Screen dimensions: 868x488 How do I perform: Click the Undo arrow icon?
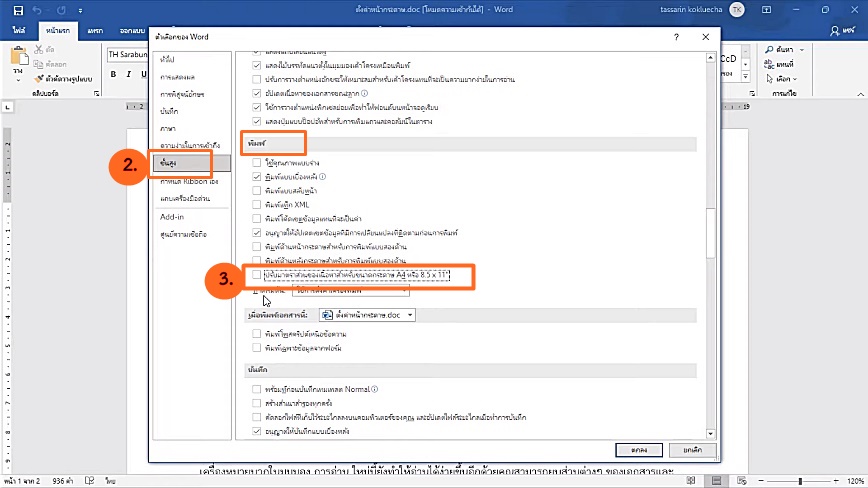pyautogui.click(x=37, y=10)
